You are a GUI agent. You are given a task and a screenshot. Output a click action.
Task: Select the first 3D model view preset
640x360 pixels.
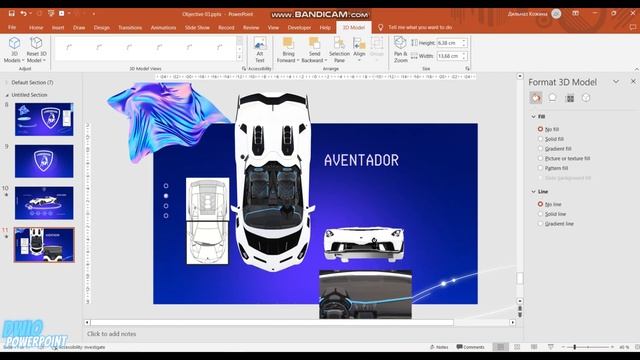tap(69, 48)
